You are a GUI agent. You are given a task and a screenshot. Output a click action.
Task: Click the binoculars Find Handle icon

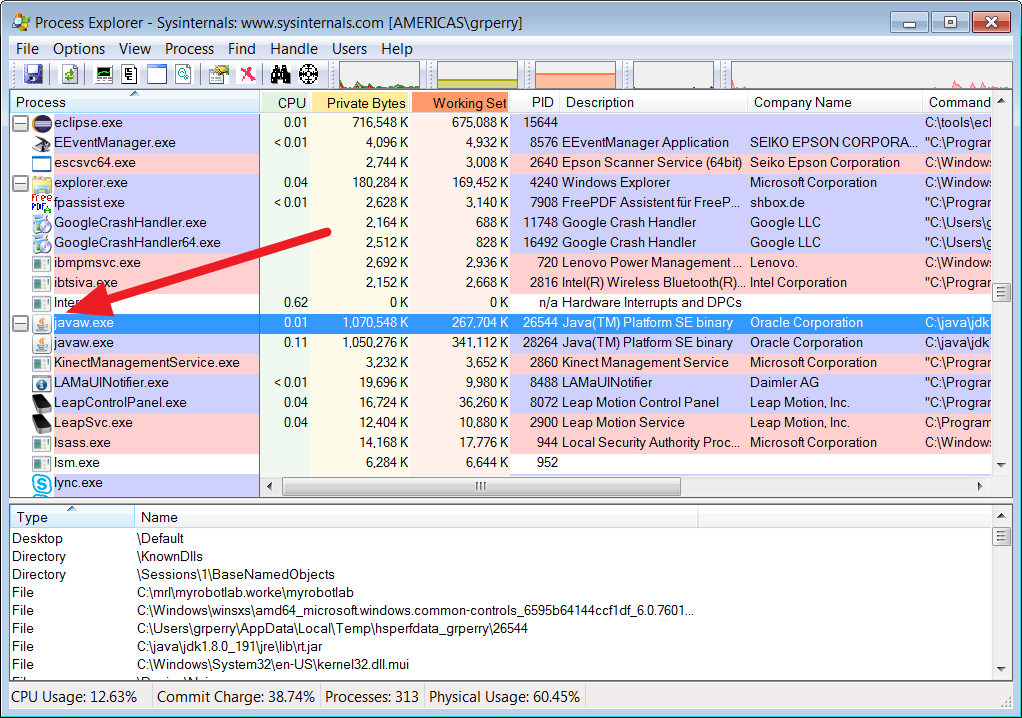point(281,74)
